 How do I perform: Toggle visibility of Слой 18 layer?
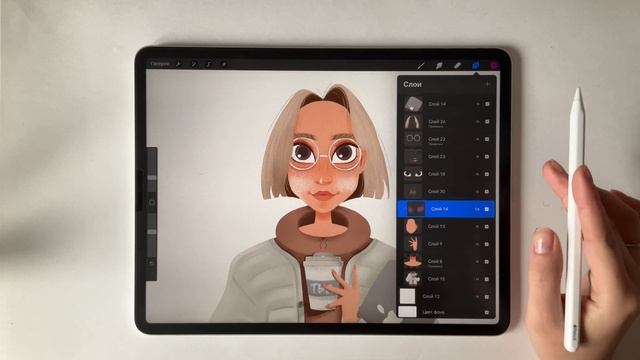[x=487, y=174]
